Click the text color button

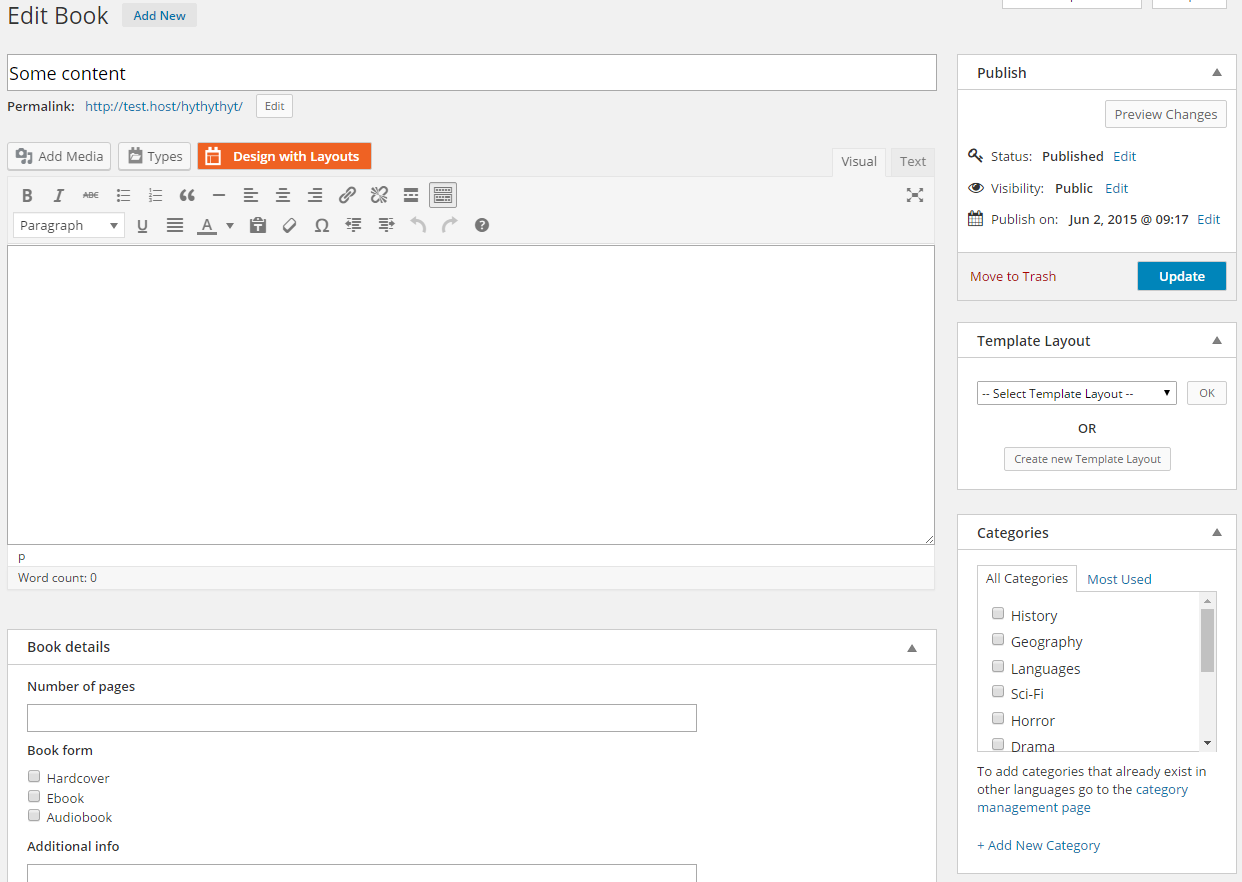(x=207, y=225)
